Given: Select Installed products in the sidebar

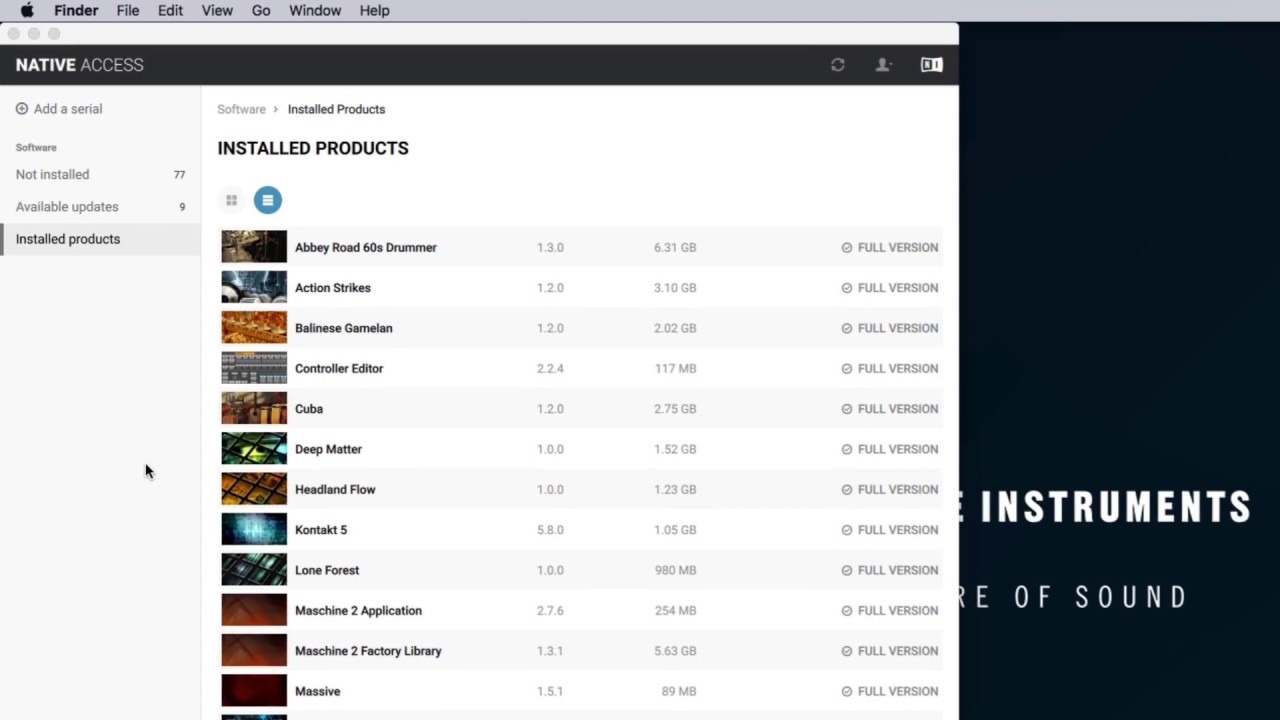Looking at the screenshot, I should pos(100,239).
